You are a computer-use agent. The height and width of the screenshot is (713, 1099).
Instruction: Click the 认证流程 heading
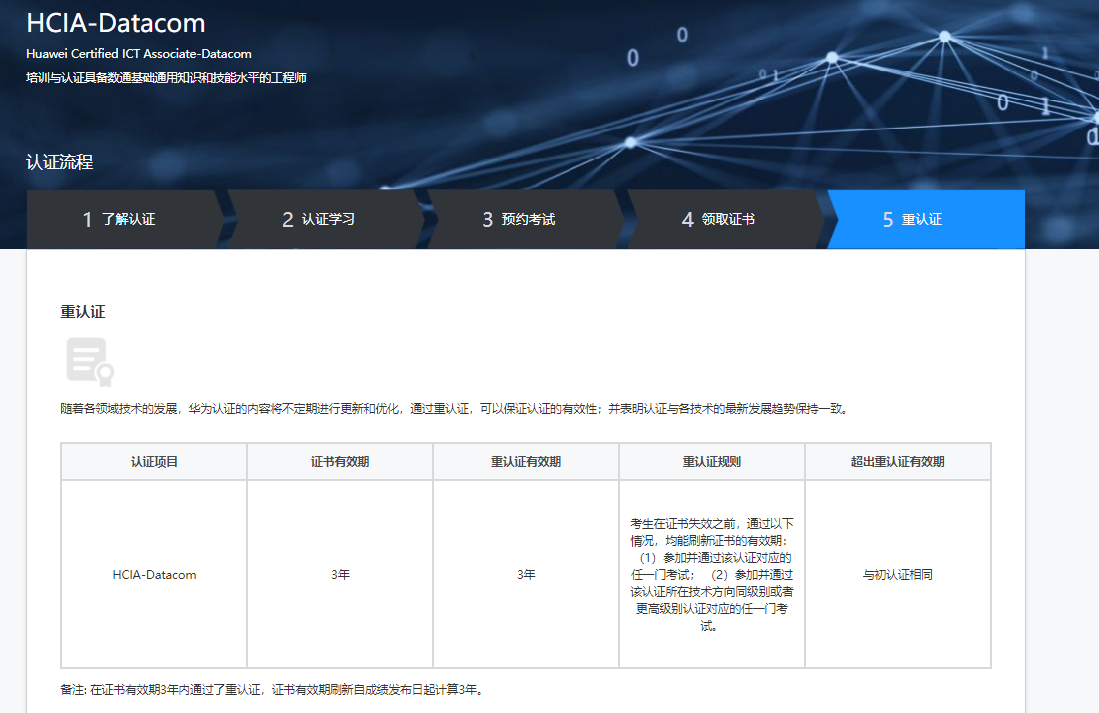tap(60, 162)
